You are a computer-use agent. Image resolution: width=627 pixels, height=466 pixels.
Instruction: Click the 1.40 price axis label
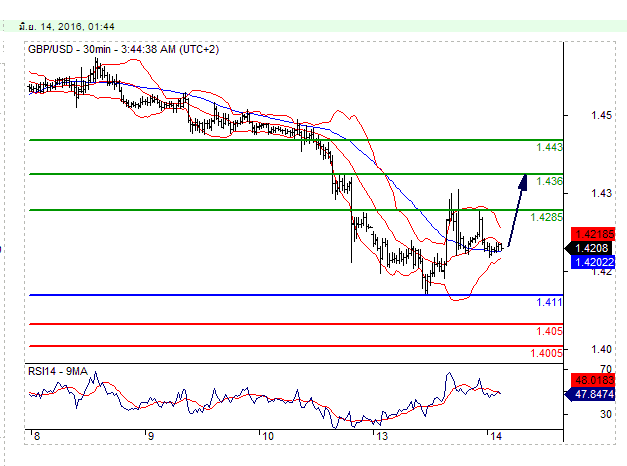pyautogui.click(x=601, y=350)
